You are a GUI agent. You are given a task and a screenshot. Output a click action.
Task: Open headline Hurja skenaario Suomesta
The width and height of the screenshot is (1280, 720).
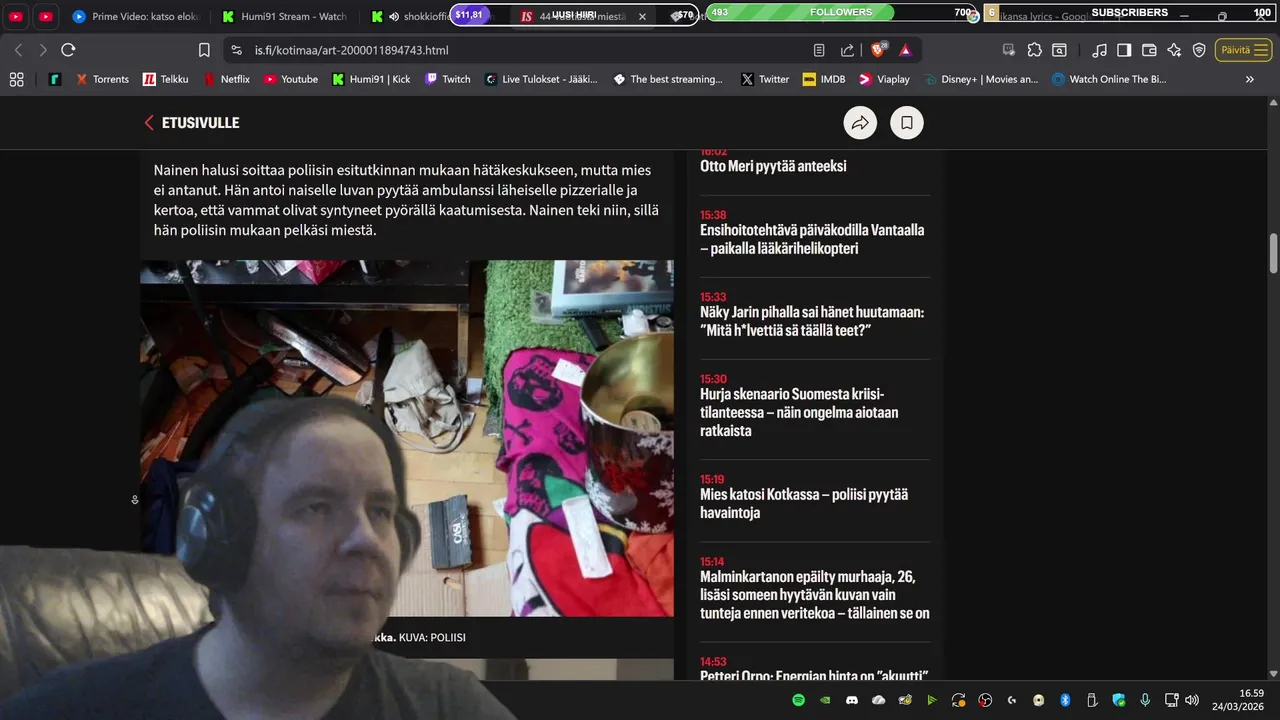click(799, 412)
